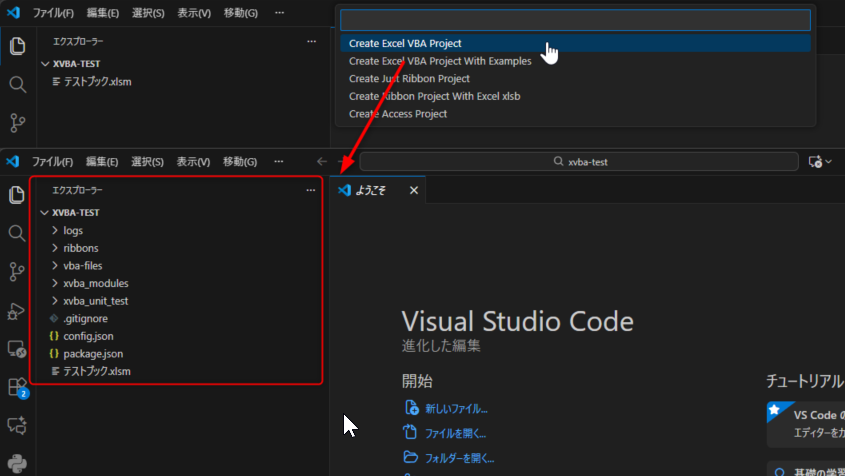Collapse XVBA-TEST folder in upper explorer
The image size is (845, 476).
(x=45, y=64)
